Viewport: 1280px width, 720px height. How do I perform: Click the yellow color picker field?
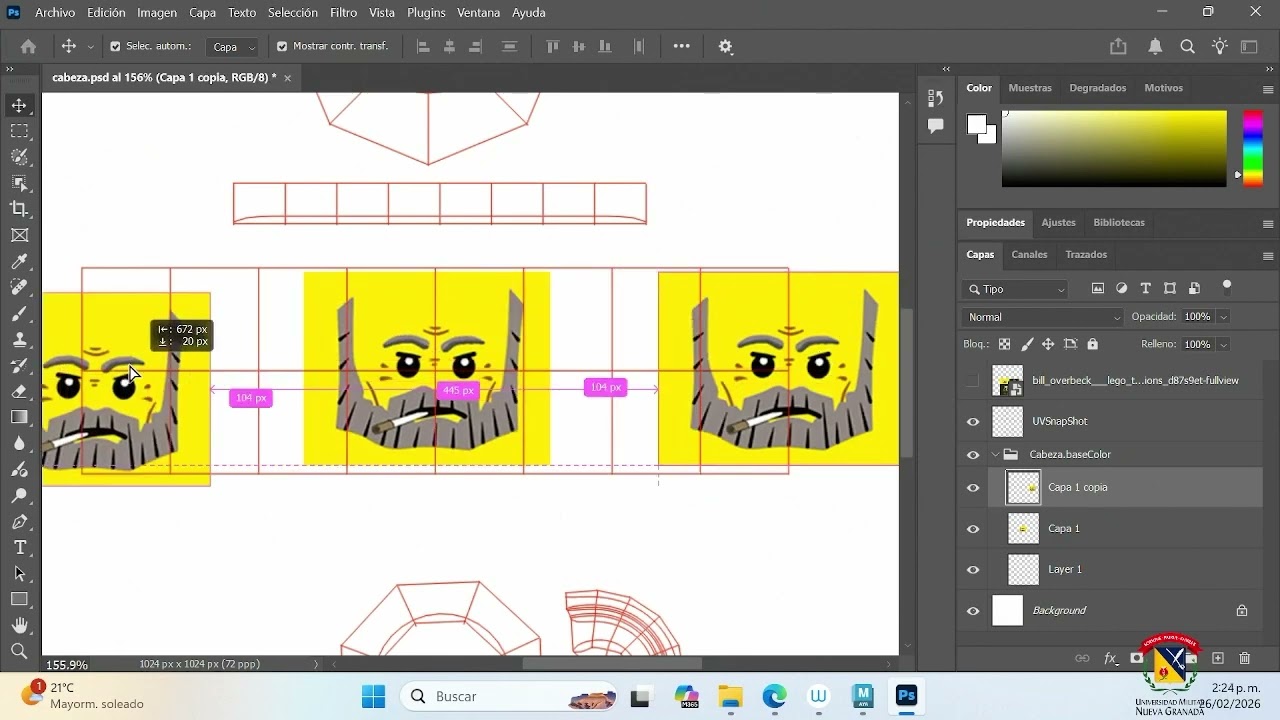coord(1114,148)
